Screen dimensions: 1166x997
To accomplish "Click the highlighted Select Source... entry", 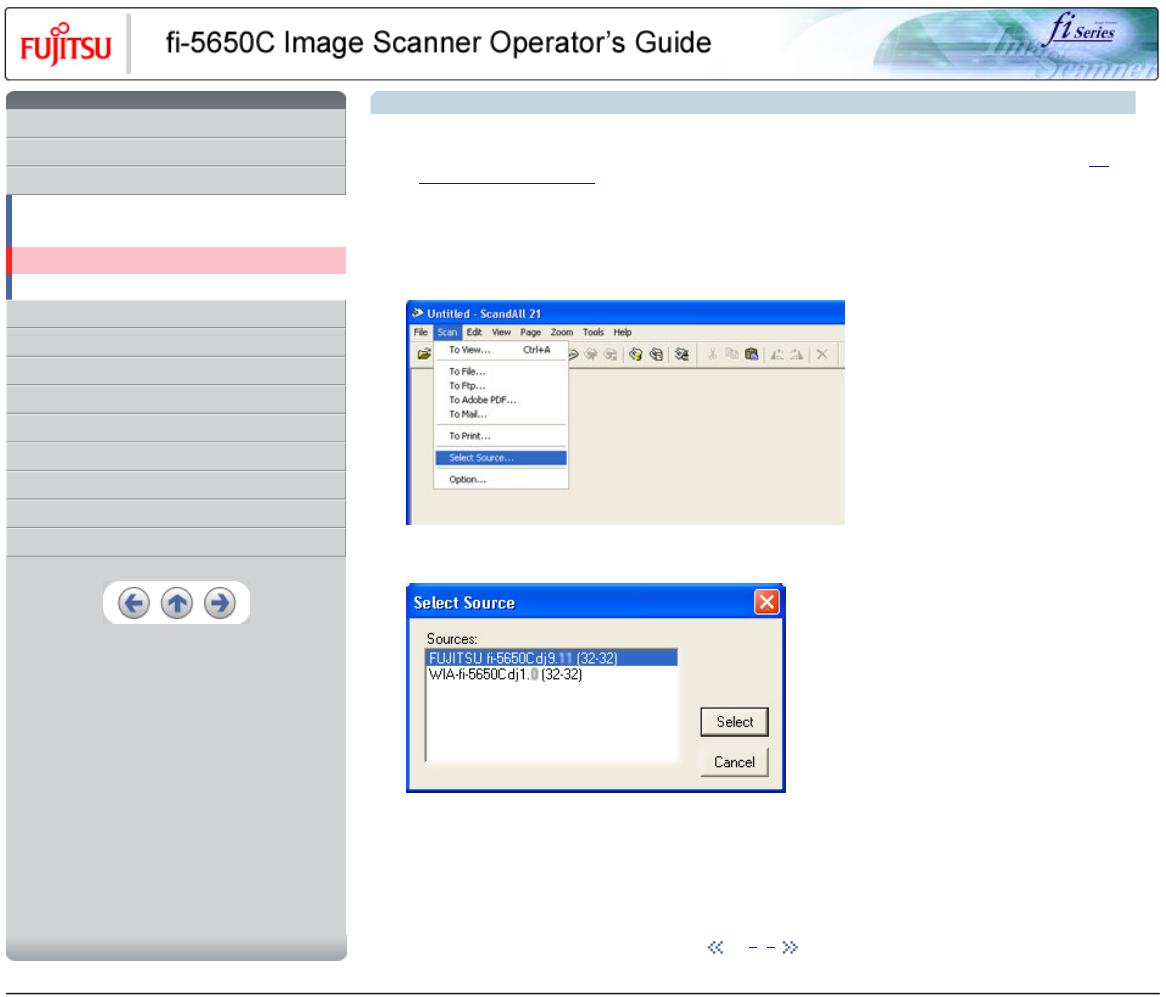I will (x=500, y=458).
